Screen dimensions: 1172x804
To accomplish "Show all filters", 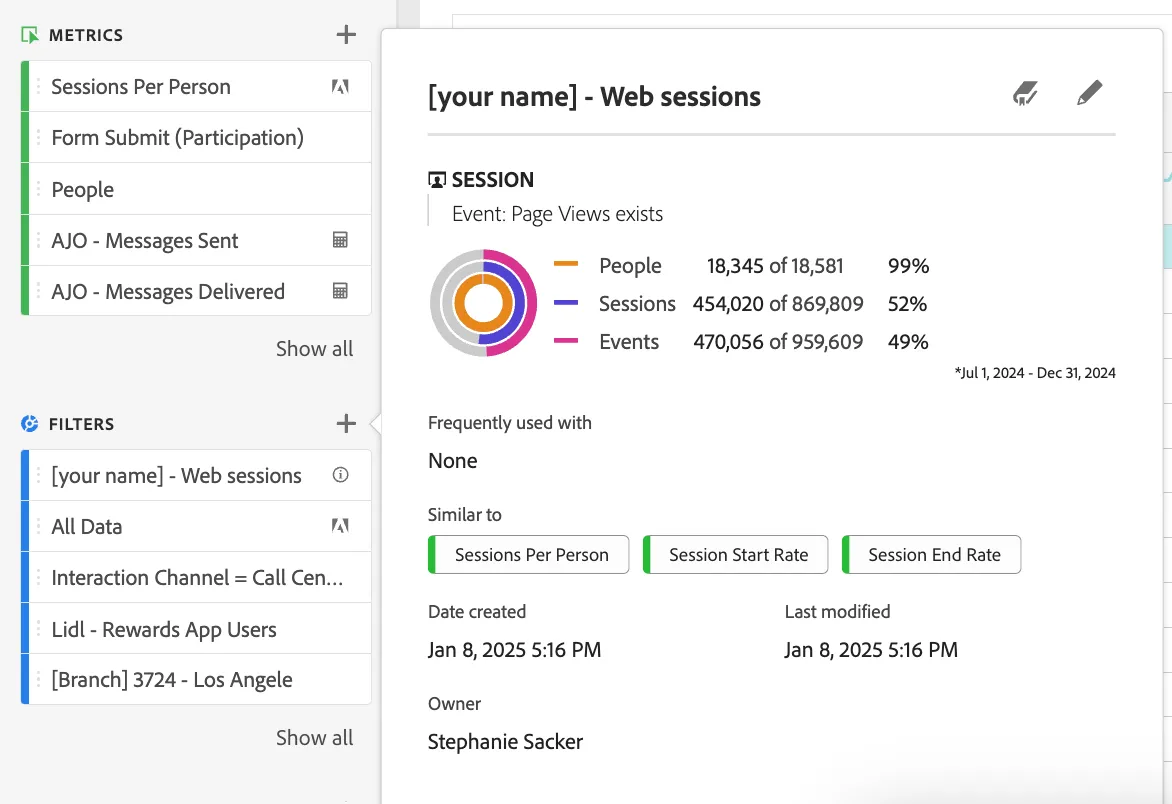I will 315,738.
